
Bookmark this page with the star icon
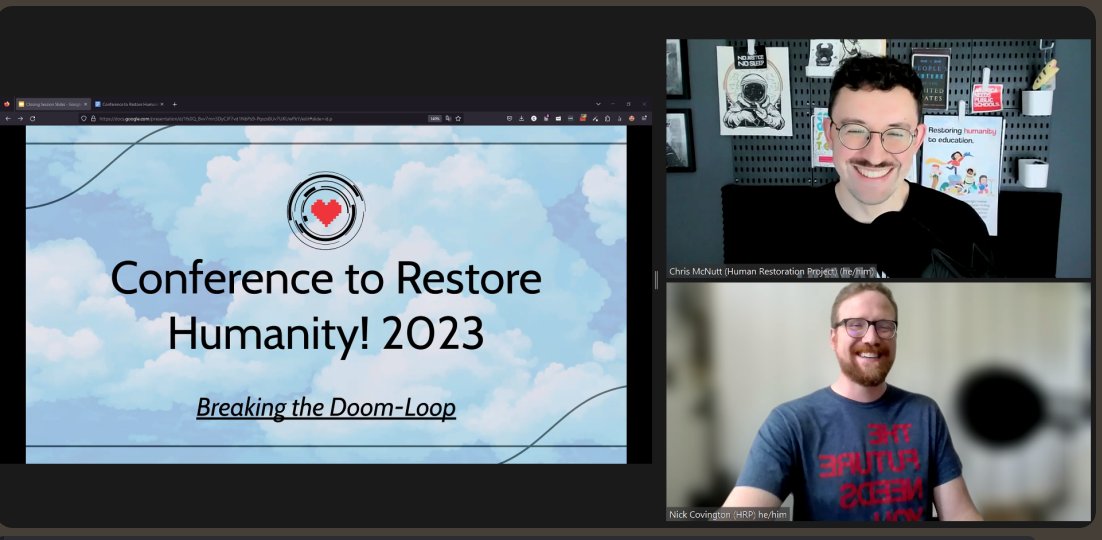458,119
